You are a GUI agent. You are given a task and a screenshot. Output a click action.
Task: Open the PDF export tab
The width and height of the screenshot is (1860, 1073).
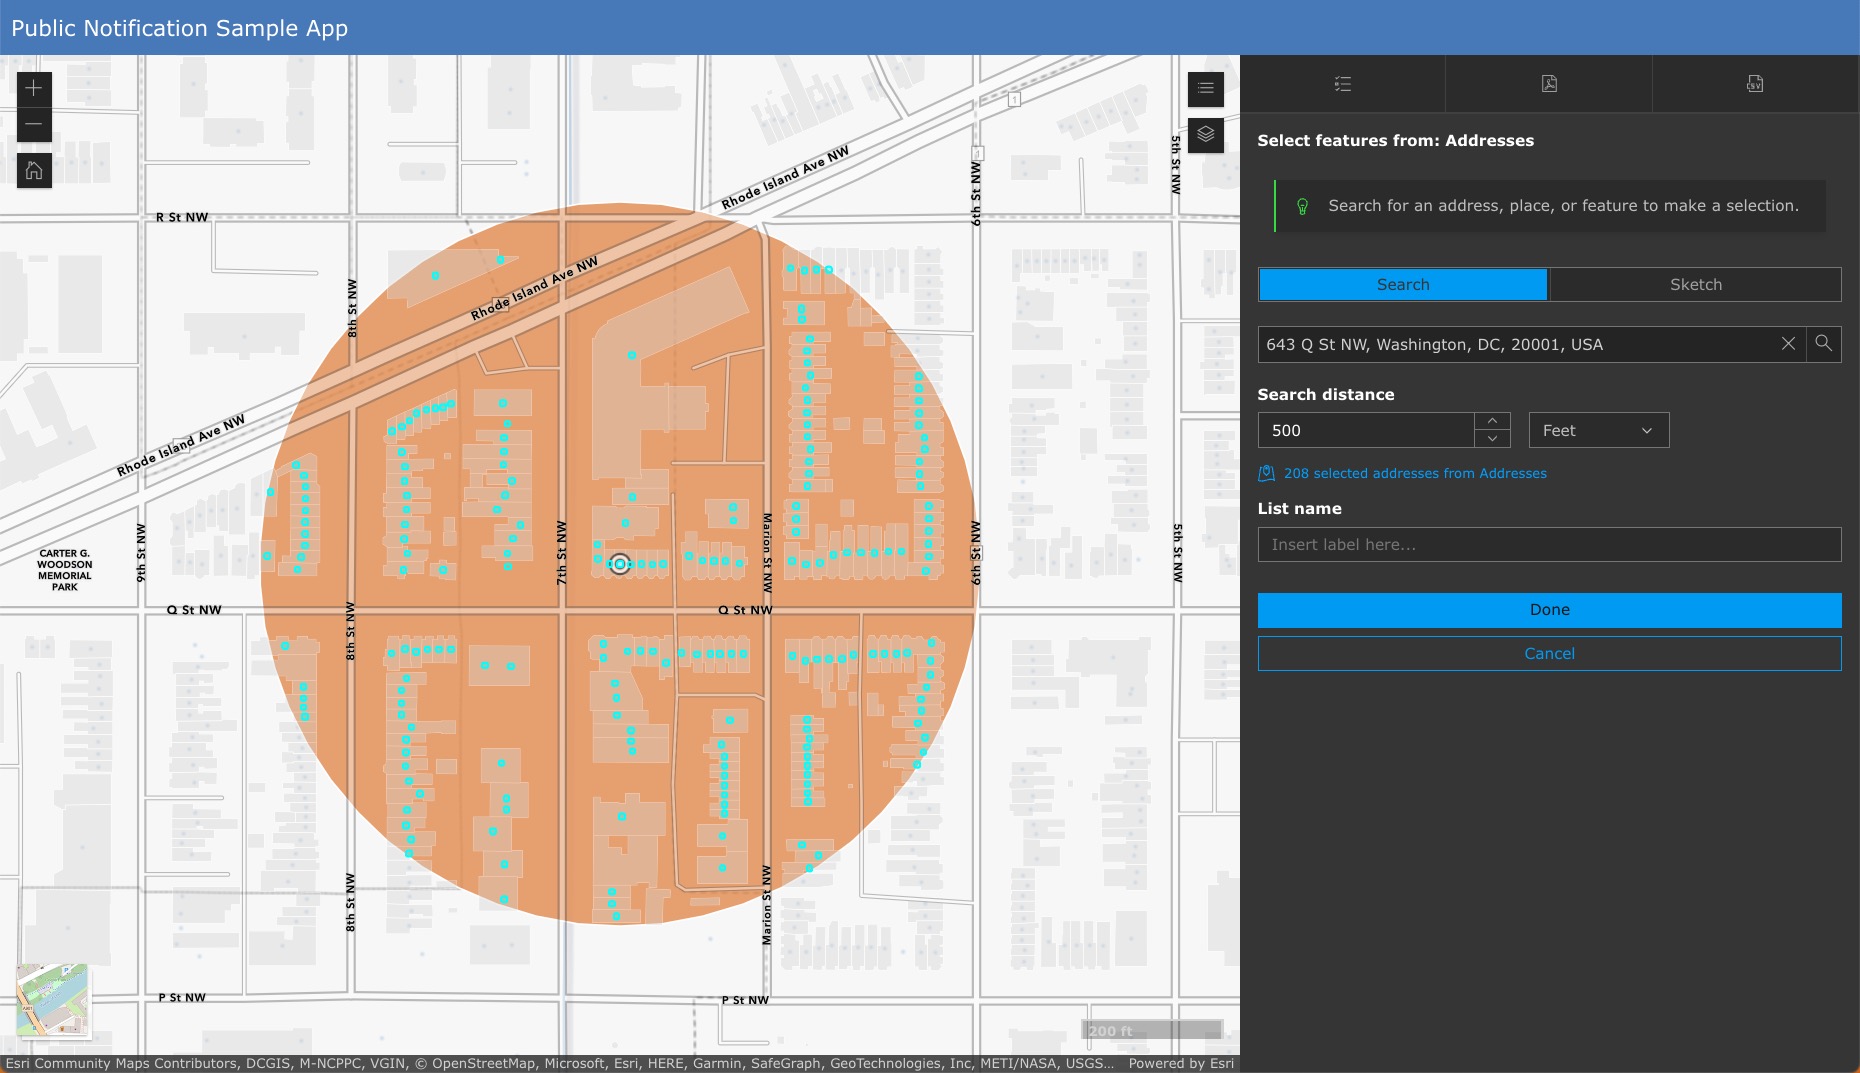point(1548,84)
